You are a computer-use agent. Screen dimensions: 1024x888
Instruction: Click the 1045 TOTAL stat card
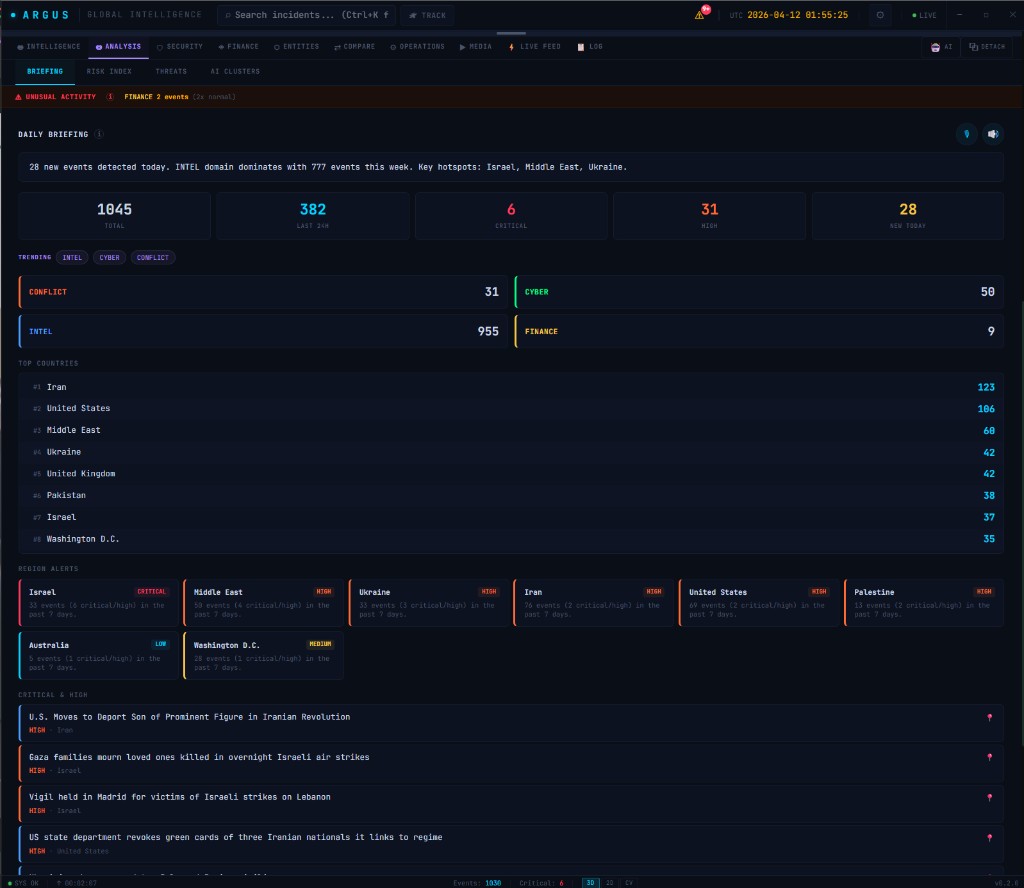114,216
